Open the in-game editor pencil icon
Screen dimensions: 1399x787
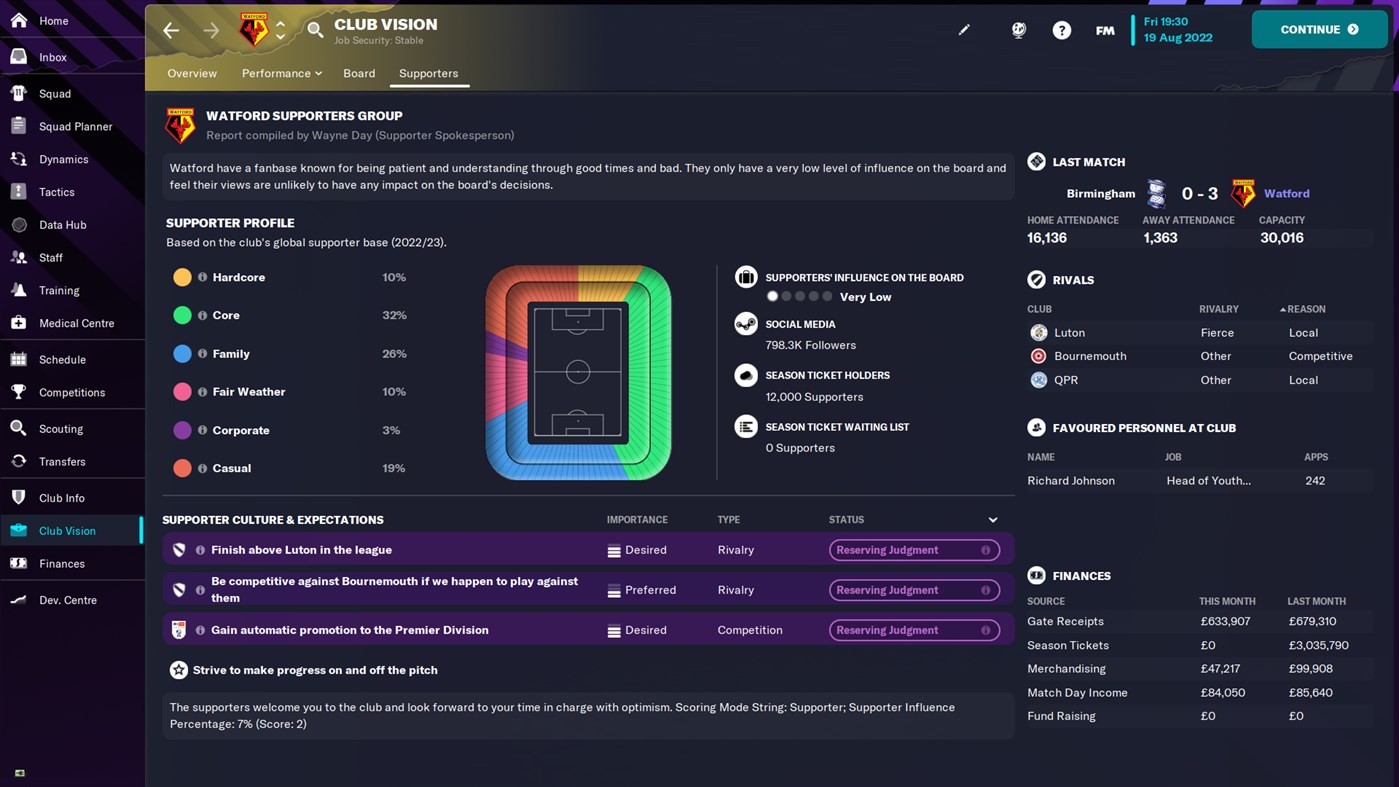pyautogui.click(x=963, y=30)
